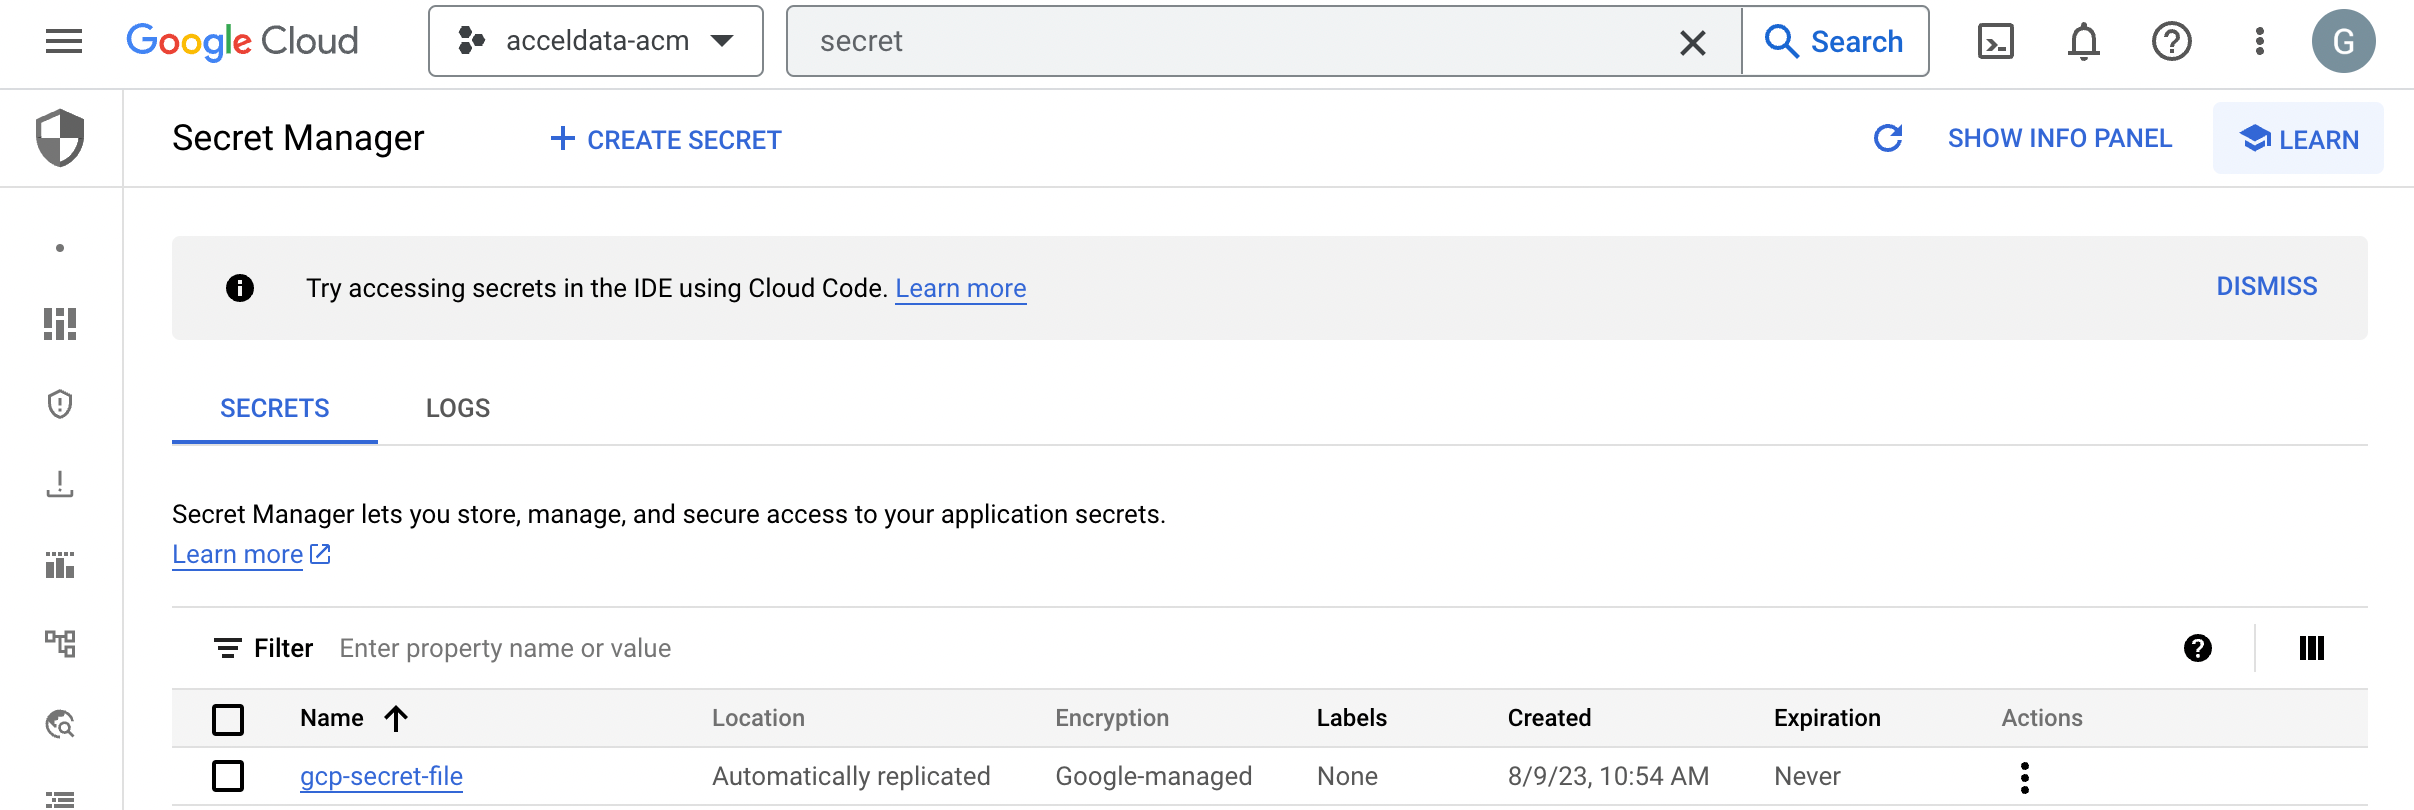This screenshot has height=810, width=2414.
Task: Open the notifications bell
Action: pyautogui.click(x=2083, y=41)
